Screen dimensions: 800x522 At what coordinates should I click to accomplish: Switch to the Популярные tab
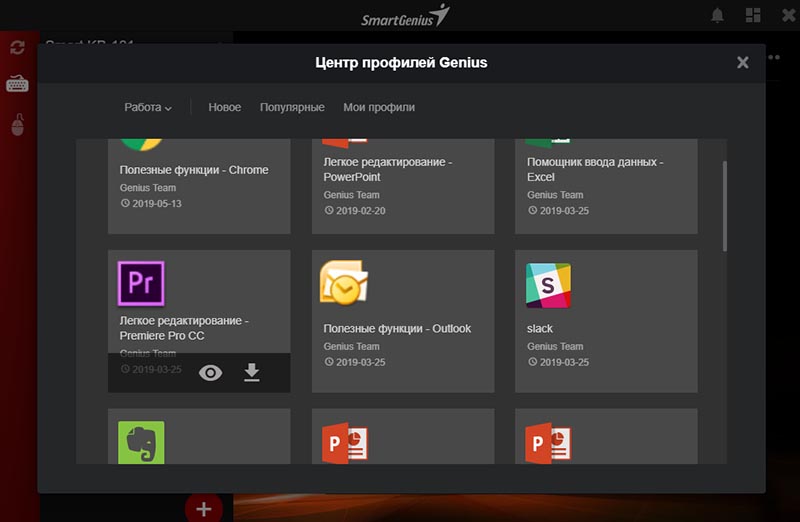pyautogui.click(x=292, y=107)
